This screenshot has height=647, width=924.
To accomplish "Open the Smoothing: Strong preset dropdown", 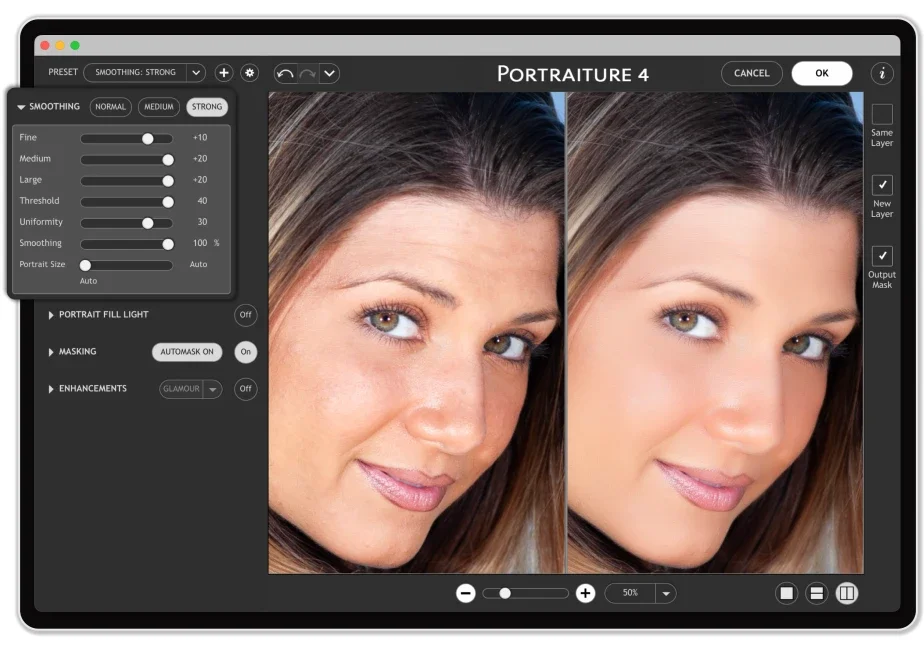I will pyautogui.click(x=144, y=72).
